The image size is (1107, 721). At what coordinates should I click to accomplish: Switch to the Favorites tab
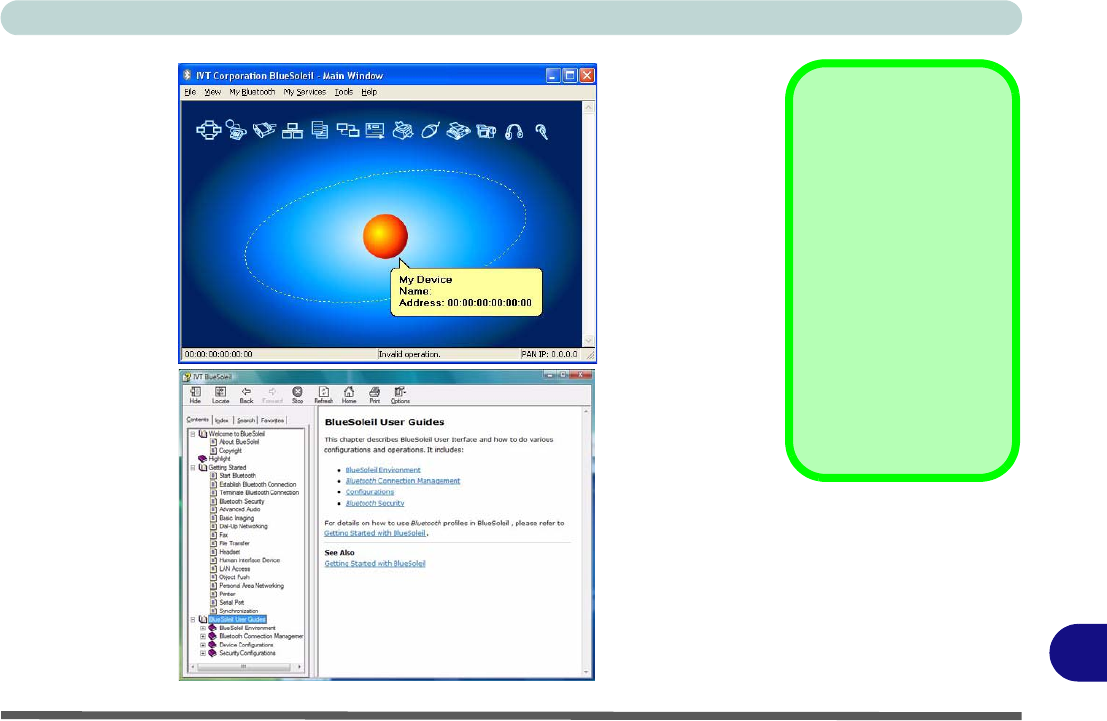[273, 420]
